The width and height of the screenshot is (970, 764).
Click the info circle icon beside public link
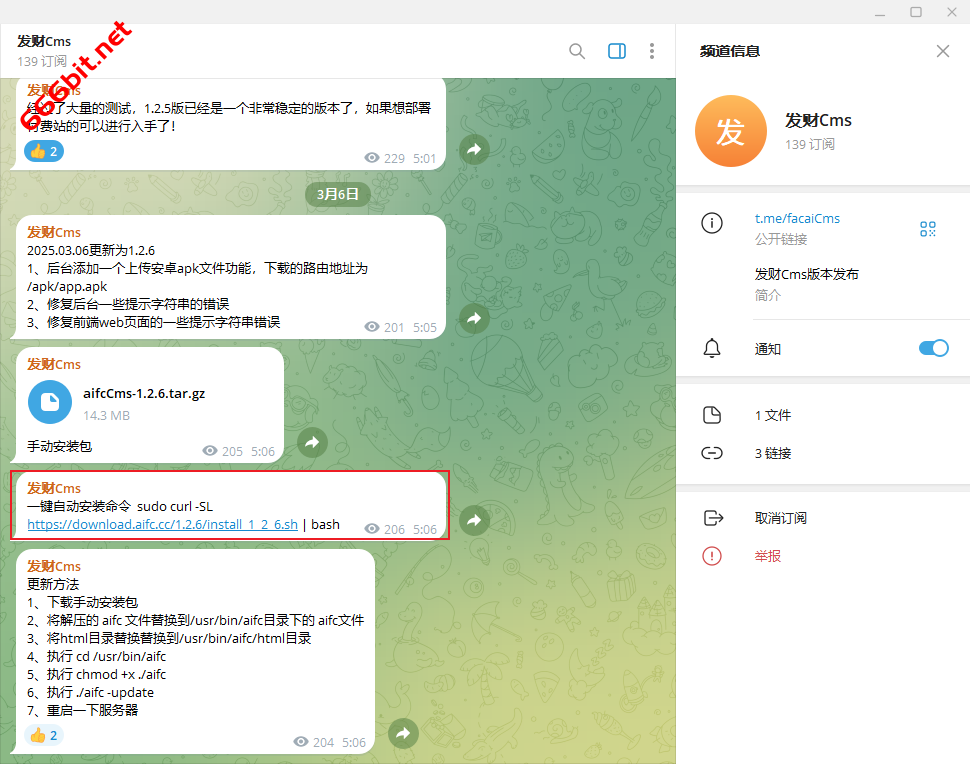coord(712,223)
